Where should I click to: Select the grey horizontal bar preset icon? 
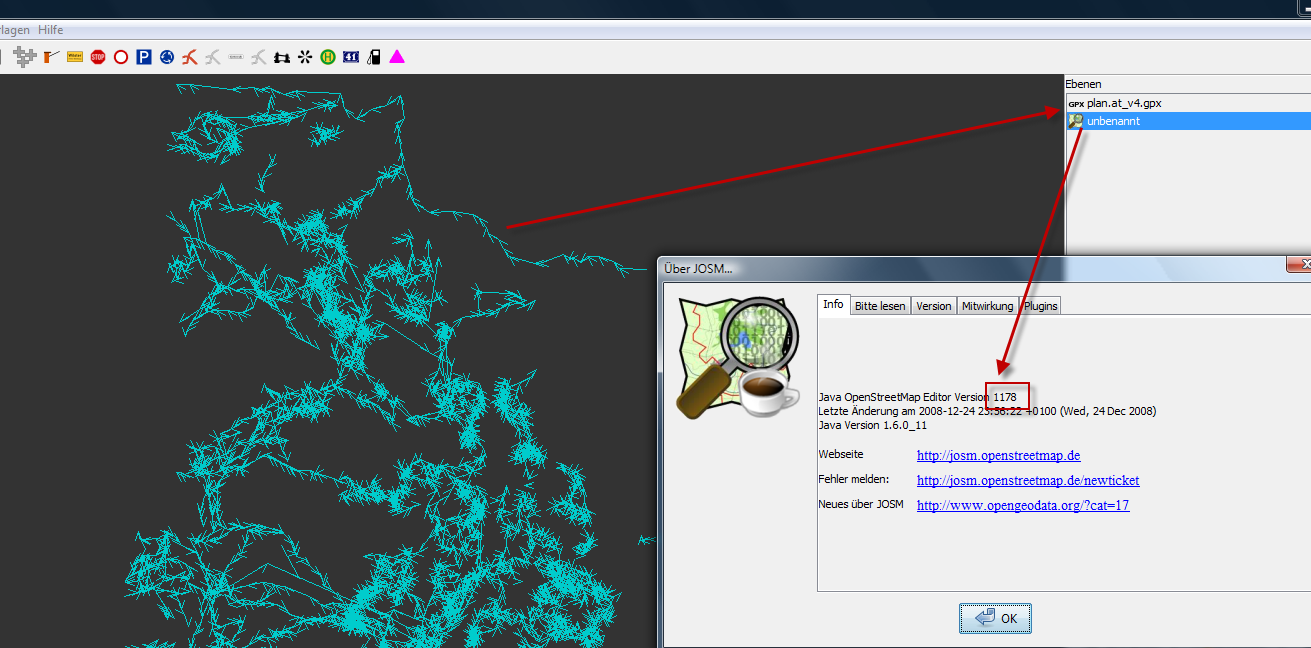click(236, 57)
